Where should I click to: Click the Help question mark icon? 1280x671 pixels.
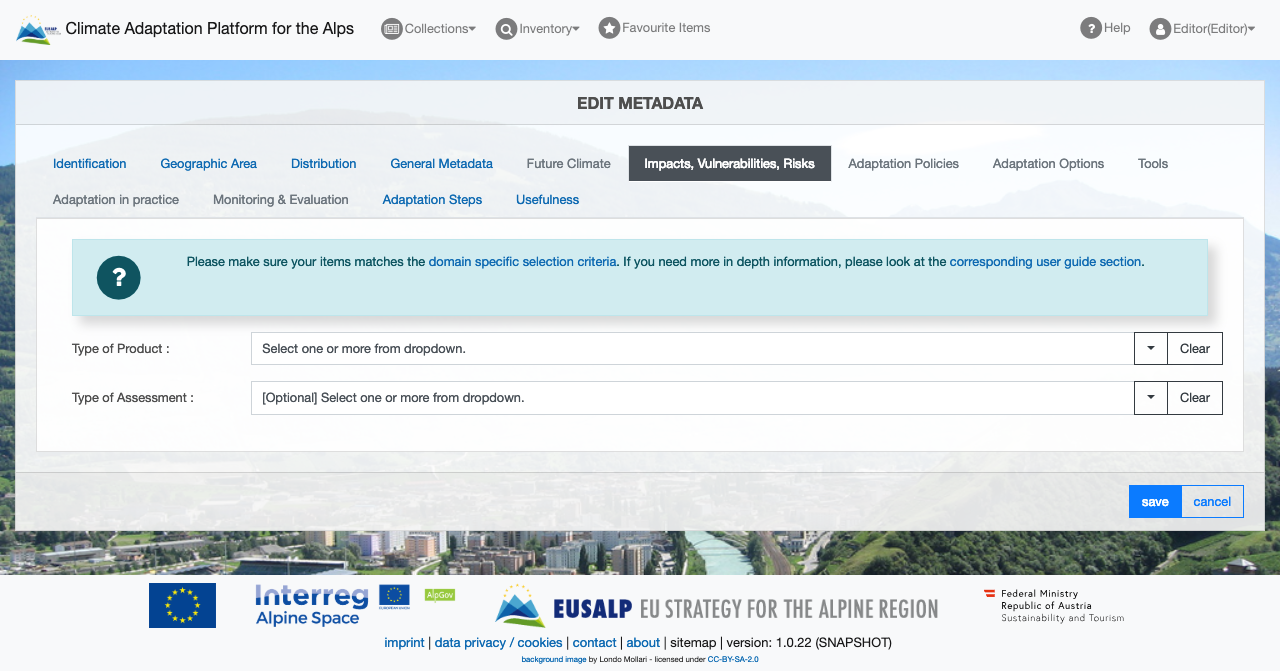pyautogui.click(x=1090, y=28)
